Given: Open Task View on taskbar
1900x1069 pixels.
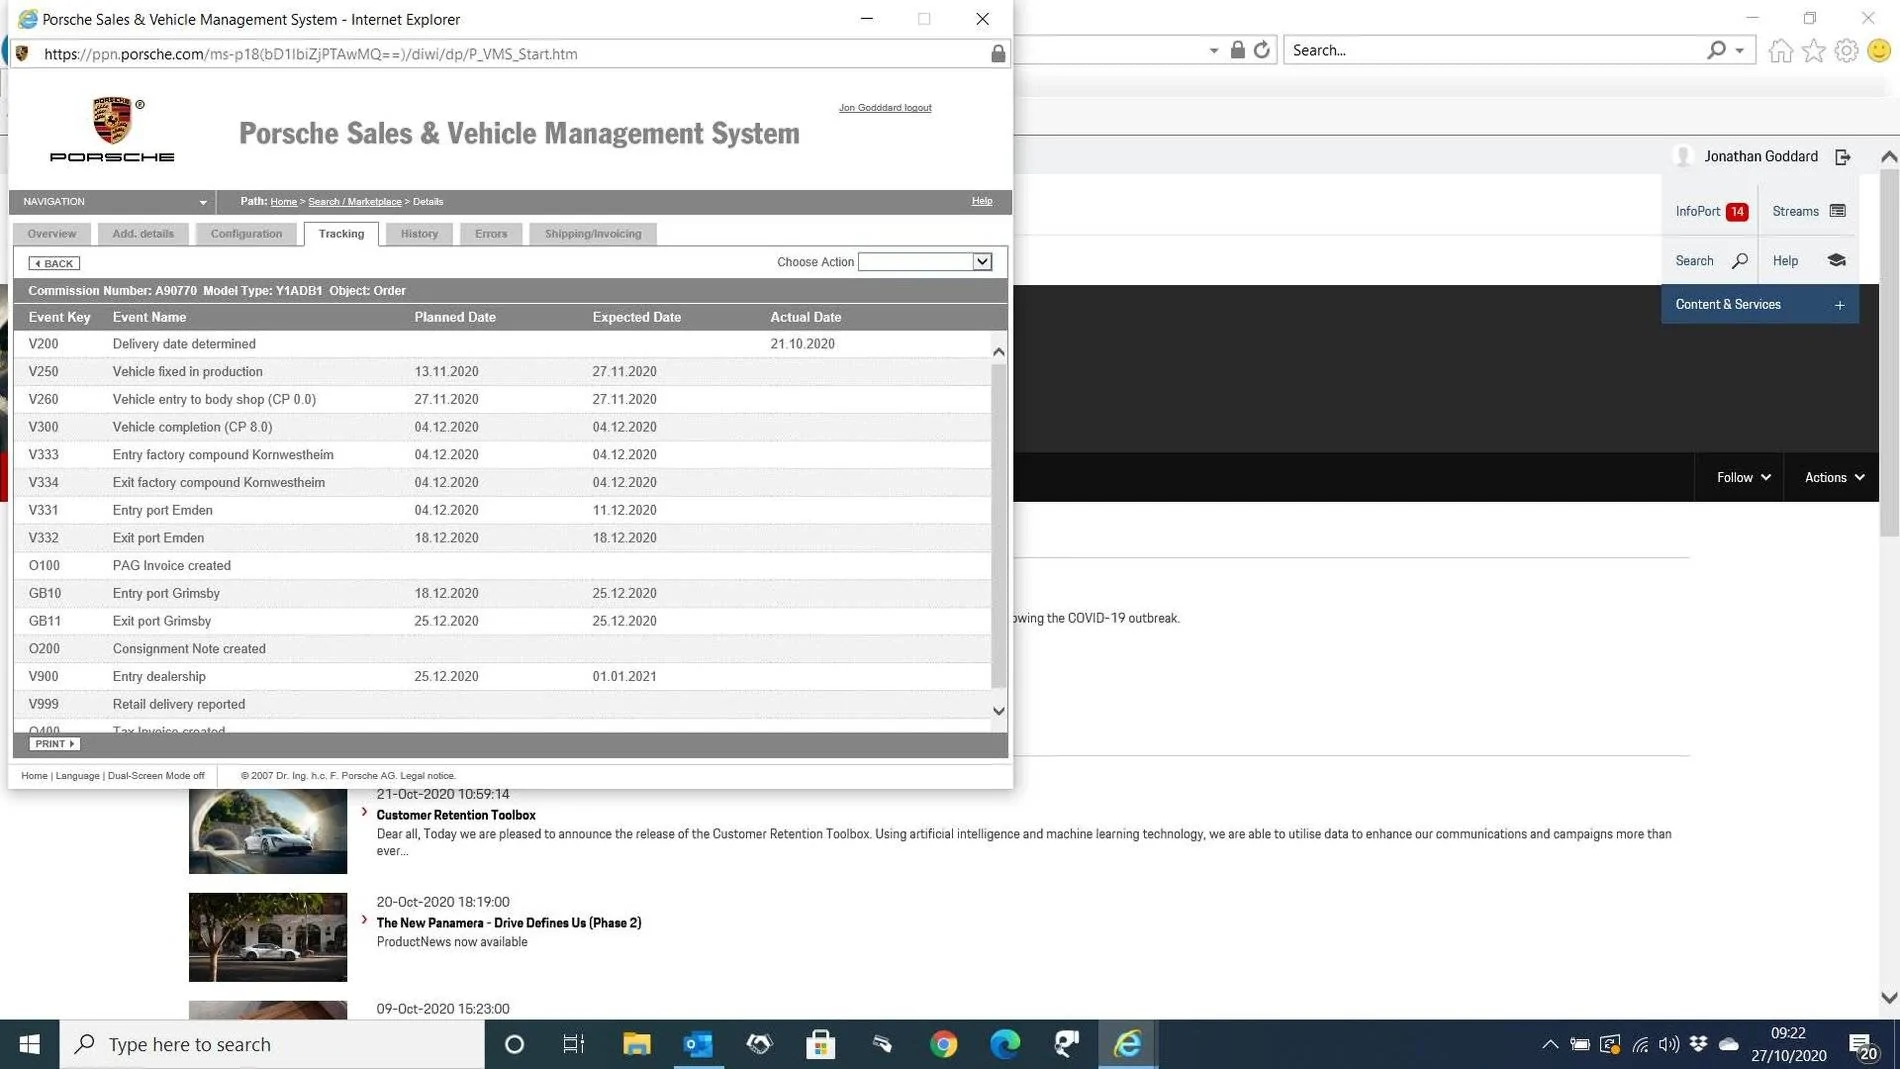Looking at the screenshot, I should [574, 1044].
